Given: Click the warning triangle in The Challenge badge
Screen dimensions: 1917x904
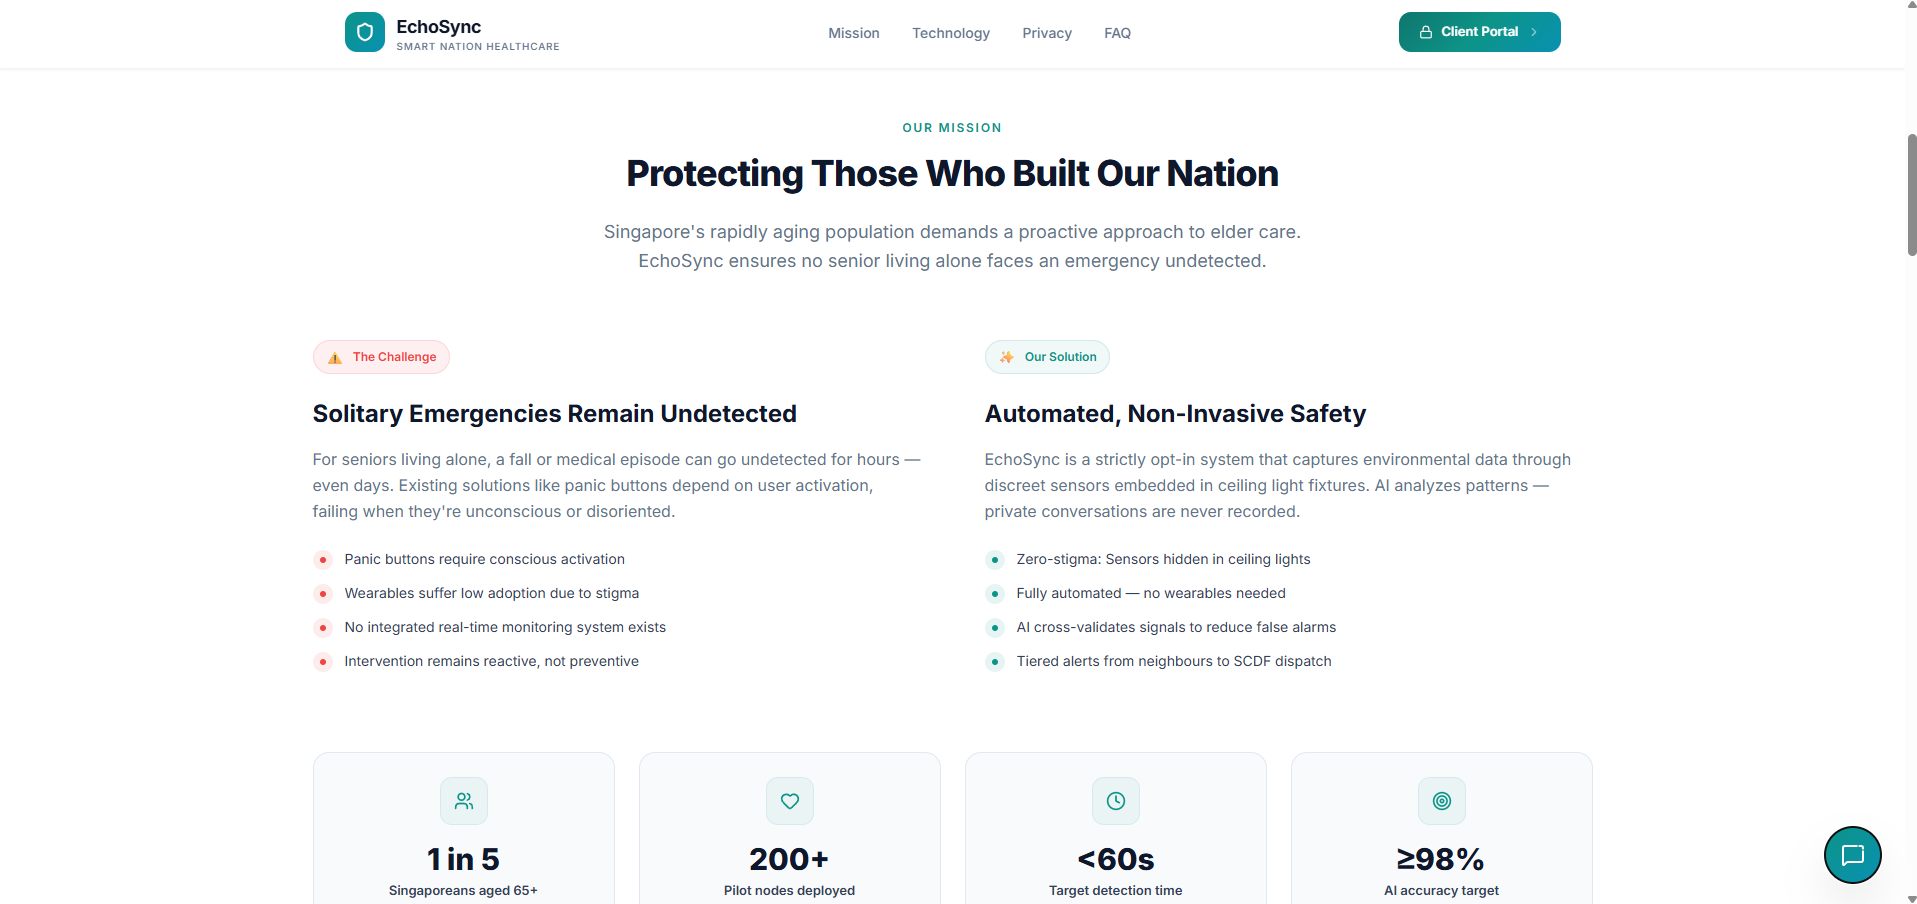Looking at the screenshot, I should tap(335, 358).
